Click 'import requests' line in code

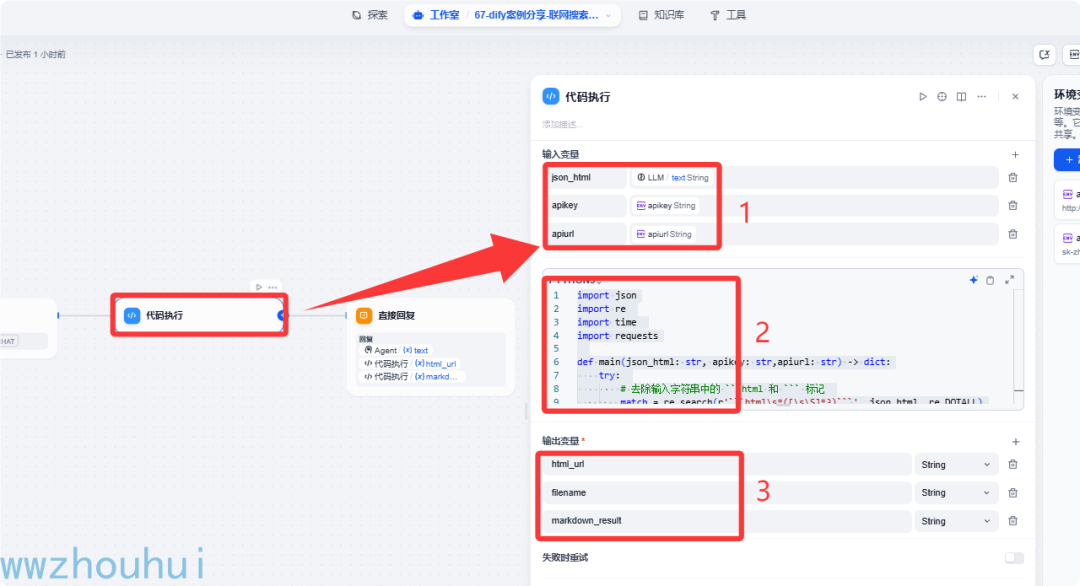point(618,336)
